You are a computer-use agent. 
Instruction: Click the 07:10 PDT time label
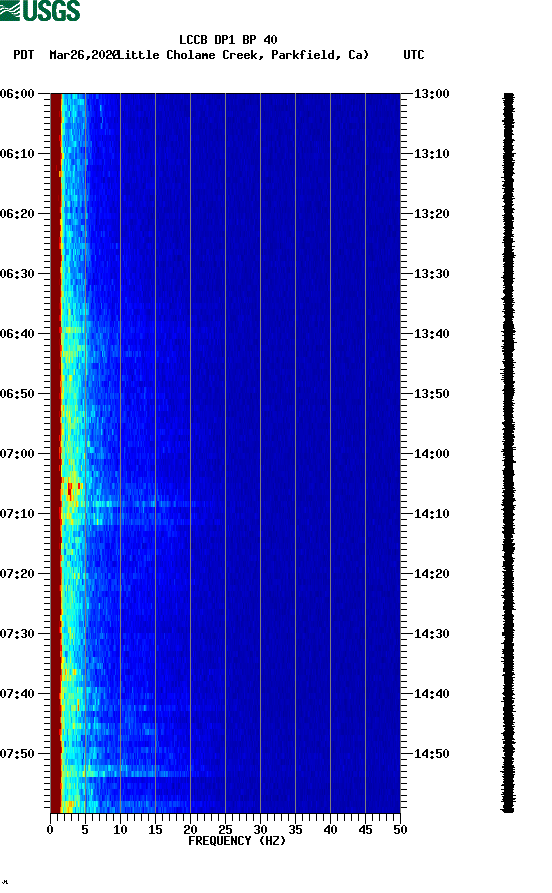coord(17,513)
